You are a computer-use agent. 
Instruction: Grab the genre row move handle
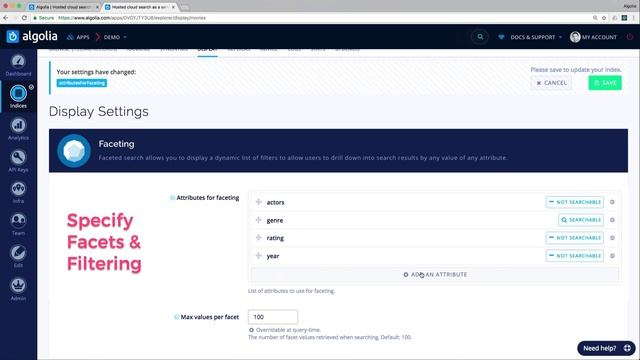pos(258,220)
